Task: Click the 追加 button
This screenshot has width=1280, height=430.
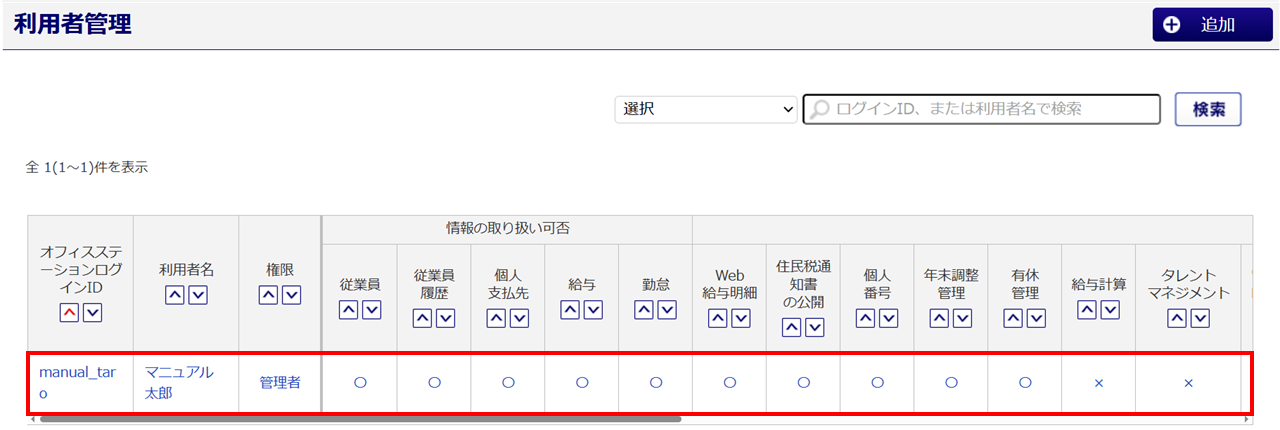Action: tap(1212, 25)
